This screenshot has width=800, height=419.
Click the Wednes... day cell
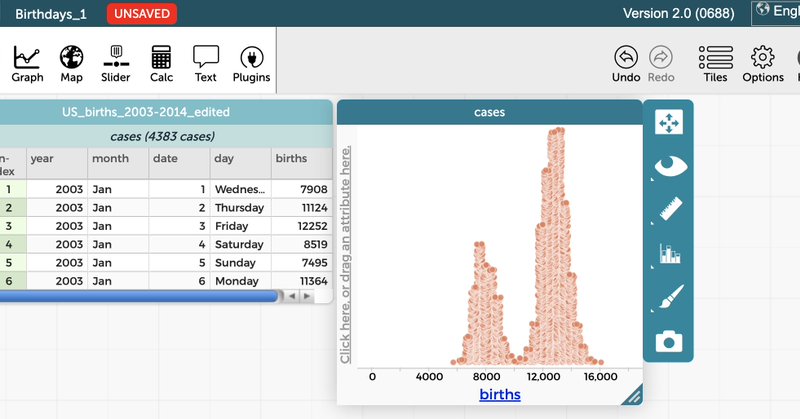click(x=240, y=189)
